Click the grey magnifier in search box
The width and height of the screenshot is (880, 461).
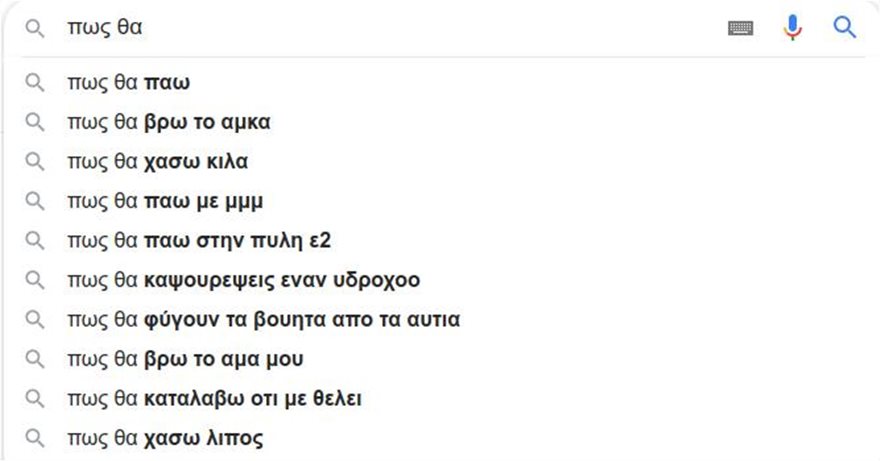tap(35, 29)
